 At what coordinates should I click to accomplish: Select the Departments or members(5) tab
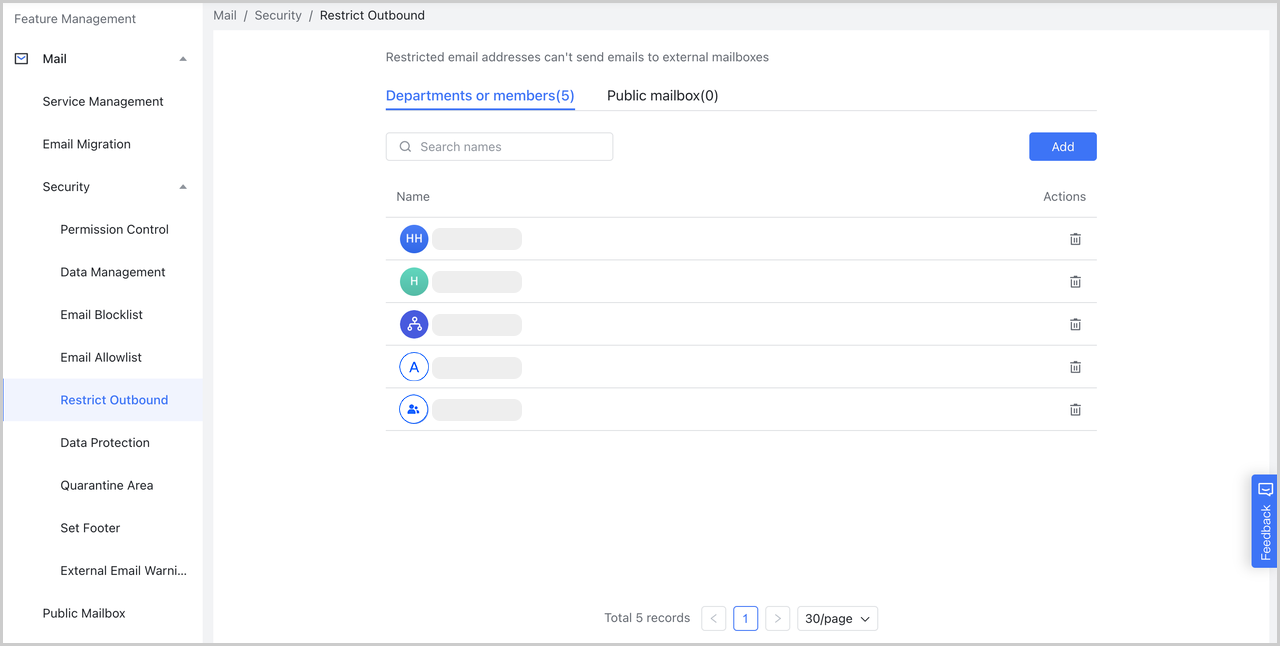[479, 95]
